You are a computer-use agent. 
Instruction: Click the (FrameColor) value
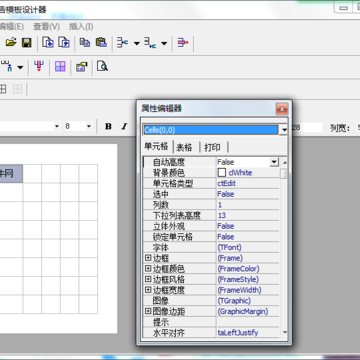(238, 269)
